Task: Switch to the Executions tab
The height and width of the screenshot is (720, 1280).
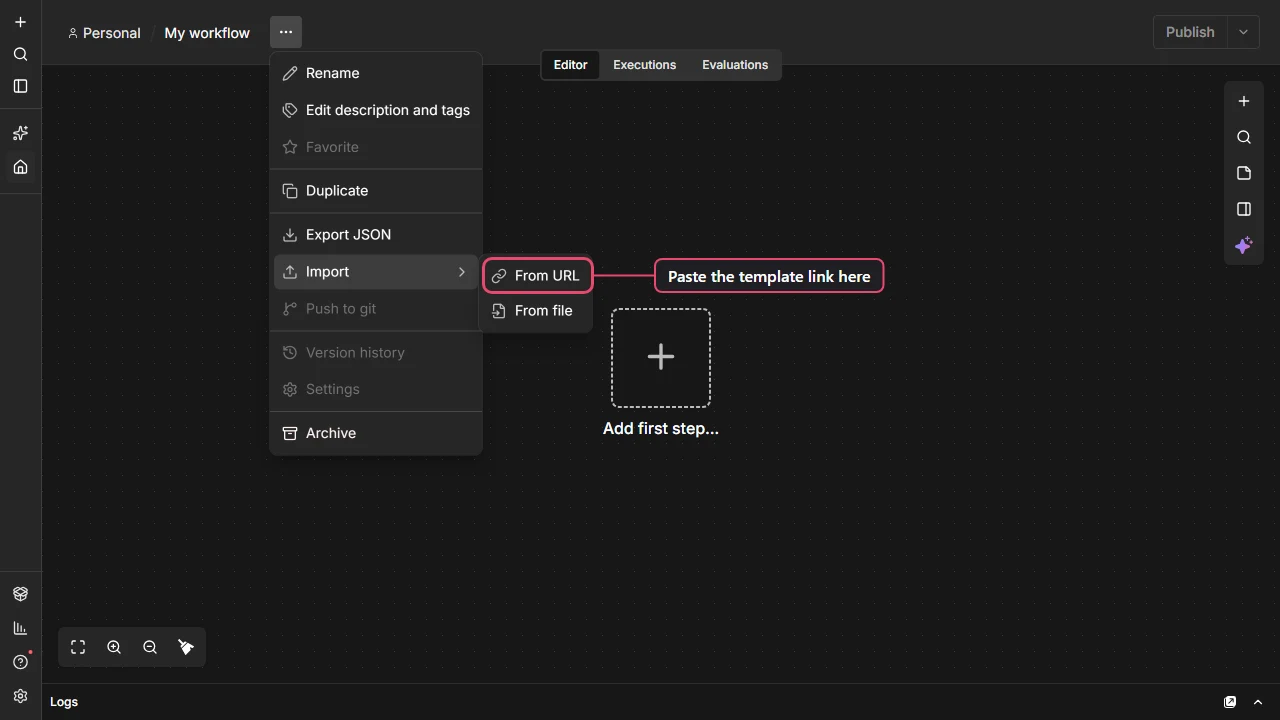Action: [645, 65]
